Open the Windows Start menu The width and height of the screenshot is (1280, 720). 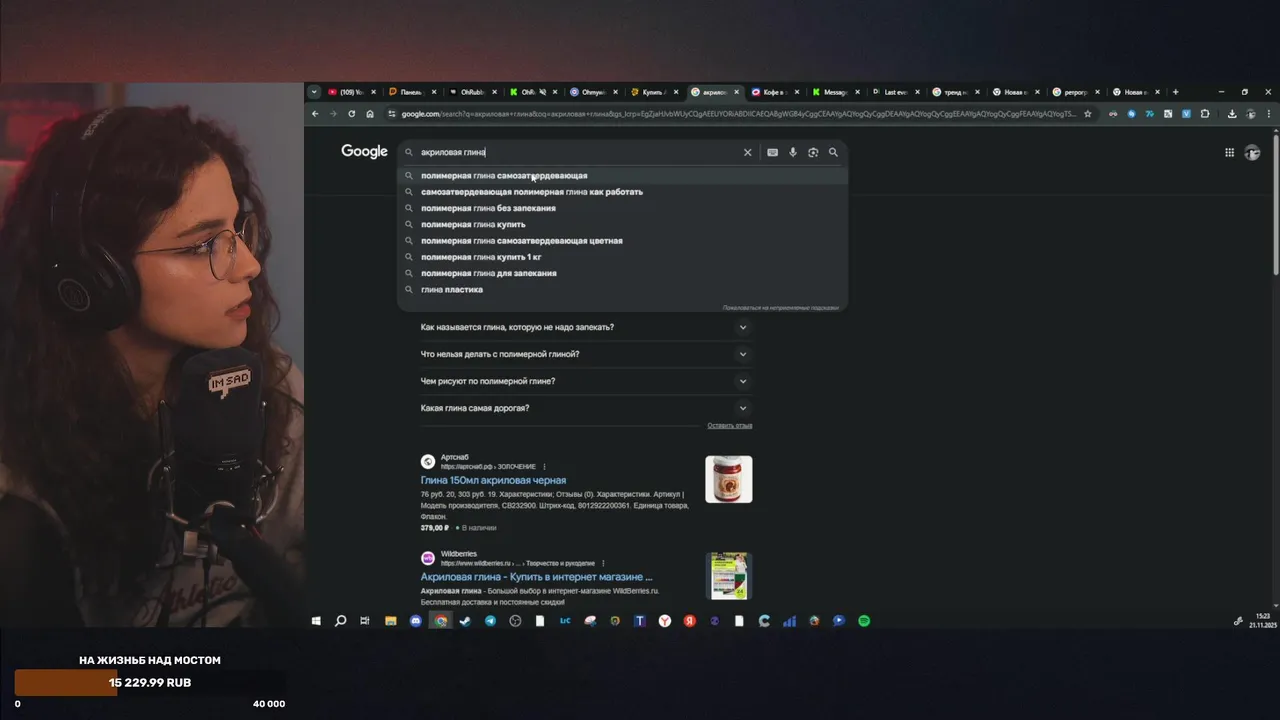tap(316, 621)
